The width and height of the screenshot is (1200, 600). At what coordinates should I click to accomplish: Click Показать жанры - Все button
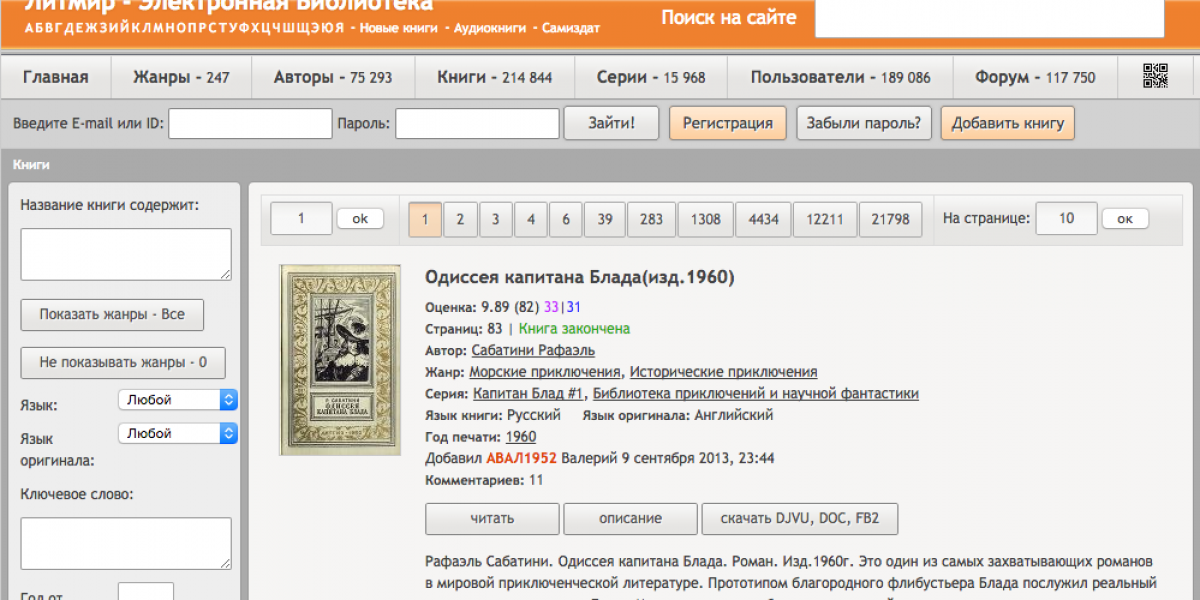112,314
